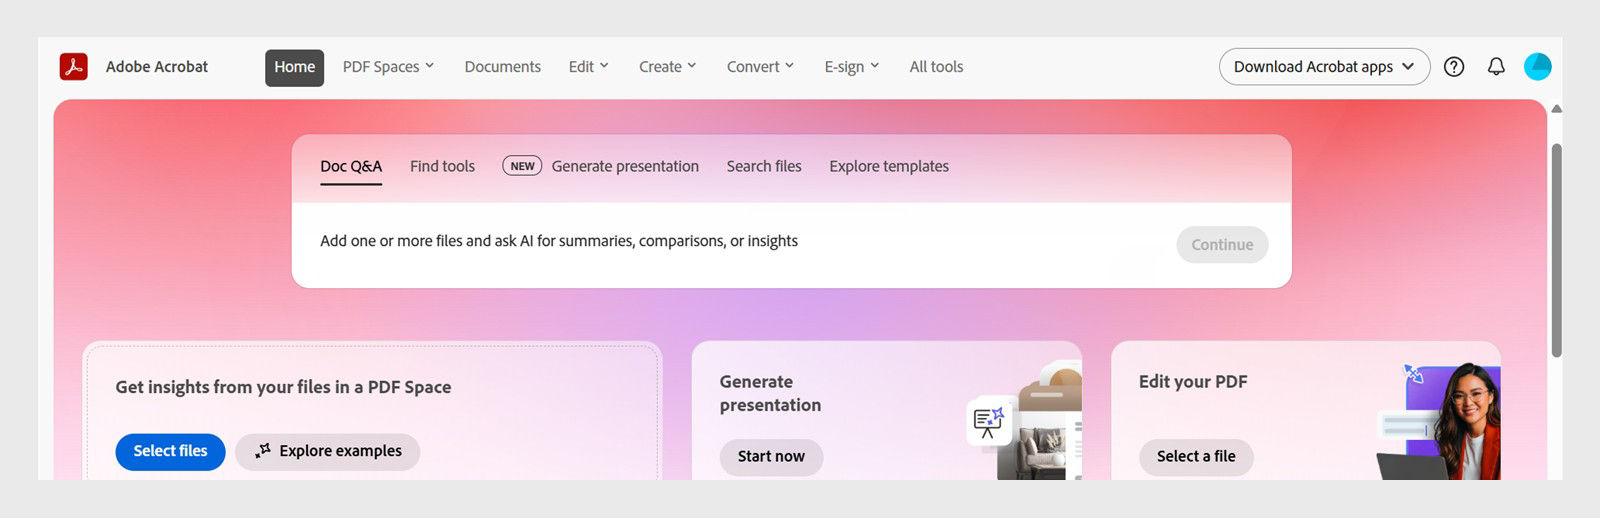Switch to the Search files tab
This screenshot has height=518, width=1600.
click(764, 167)
